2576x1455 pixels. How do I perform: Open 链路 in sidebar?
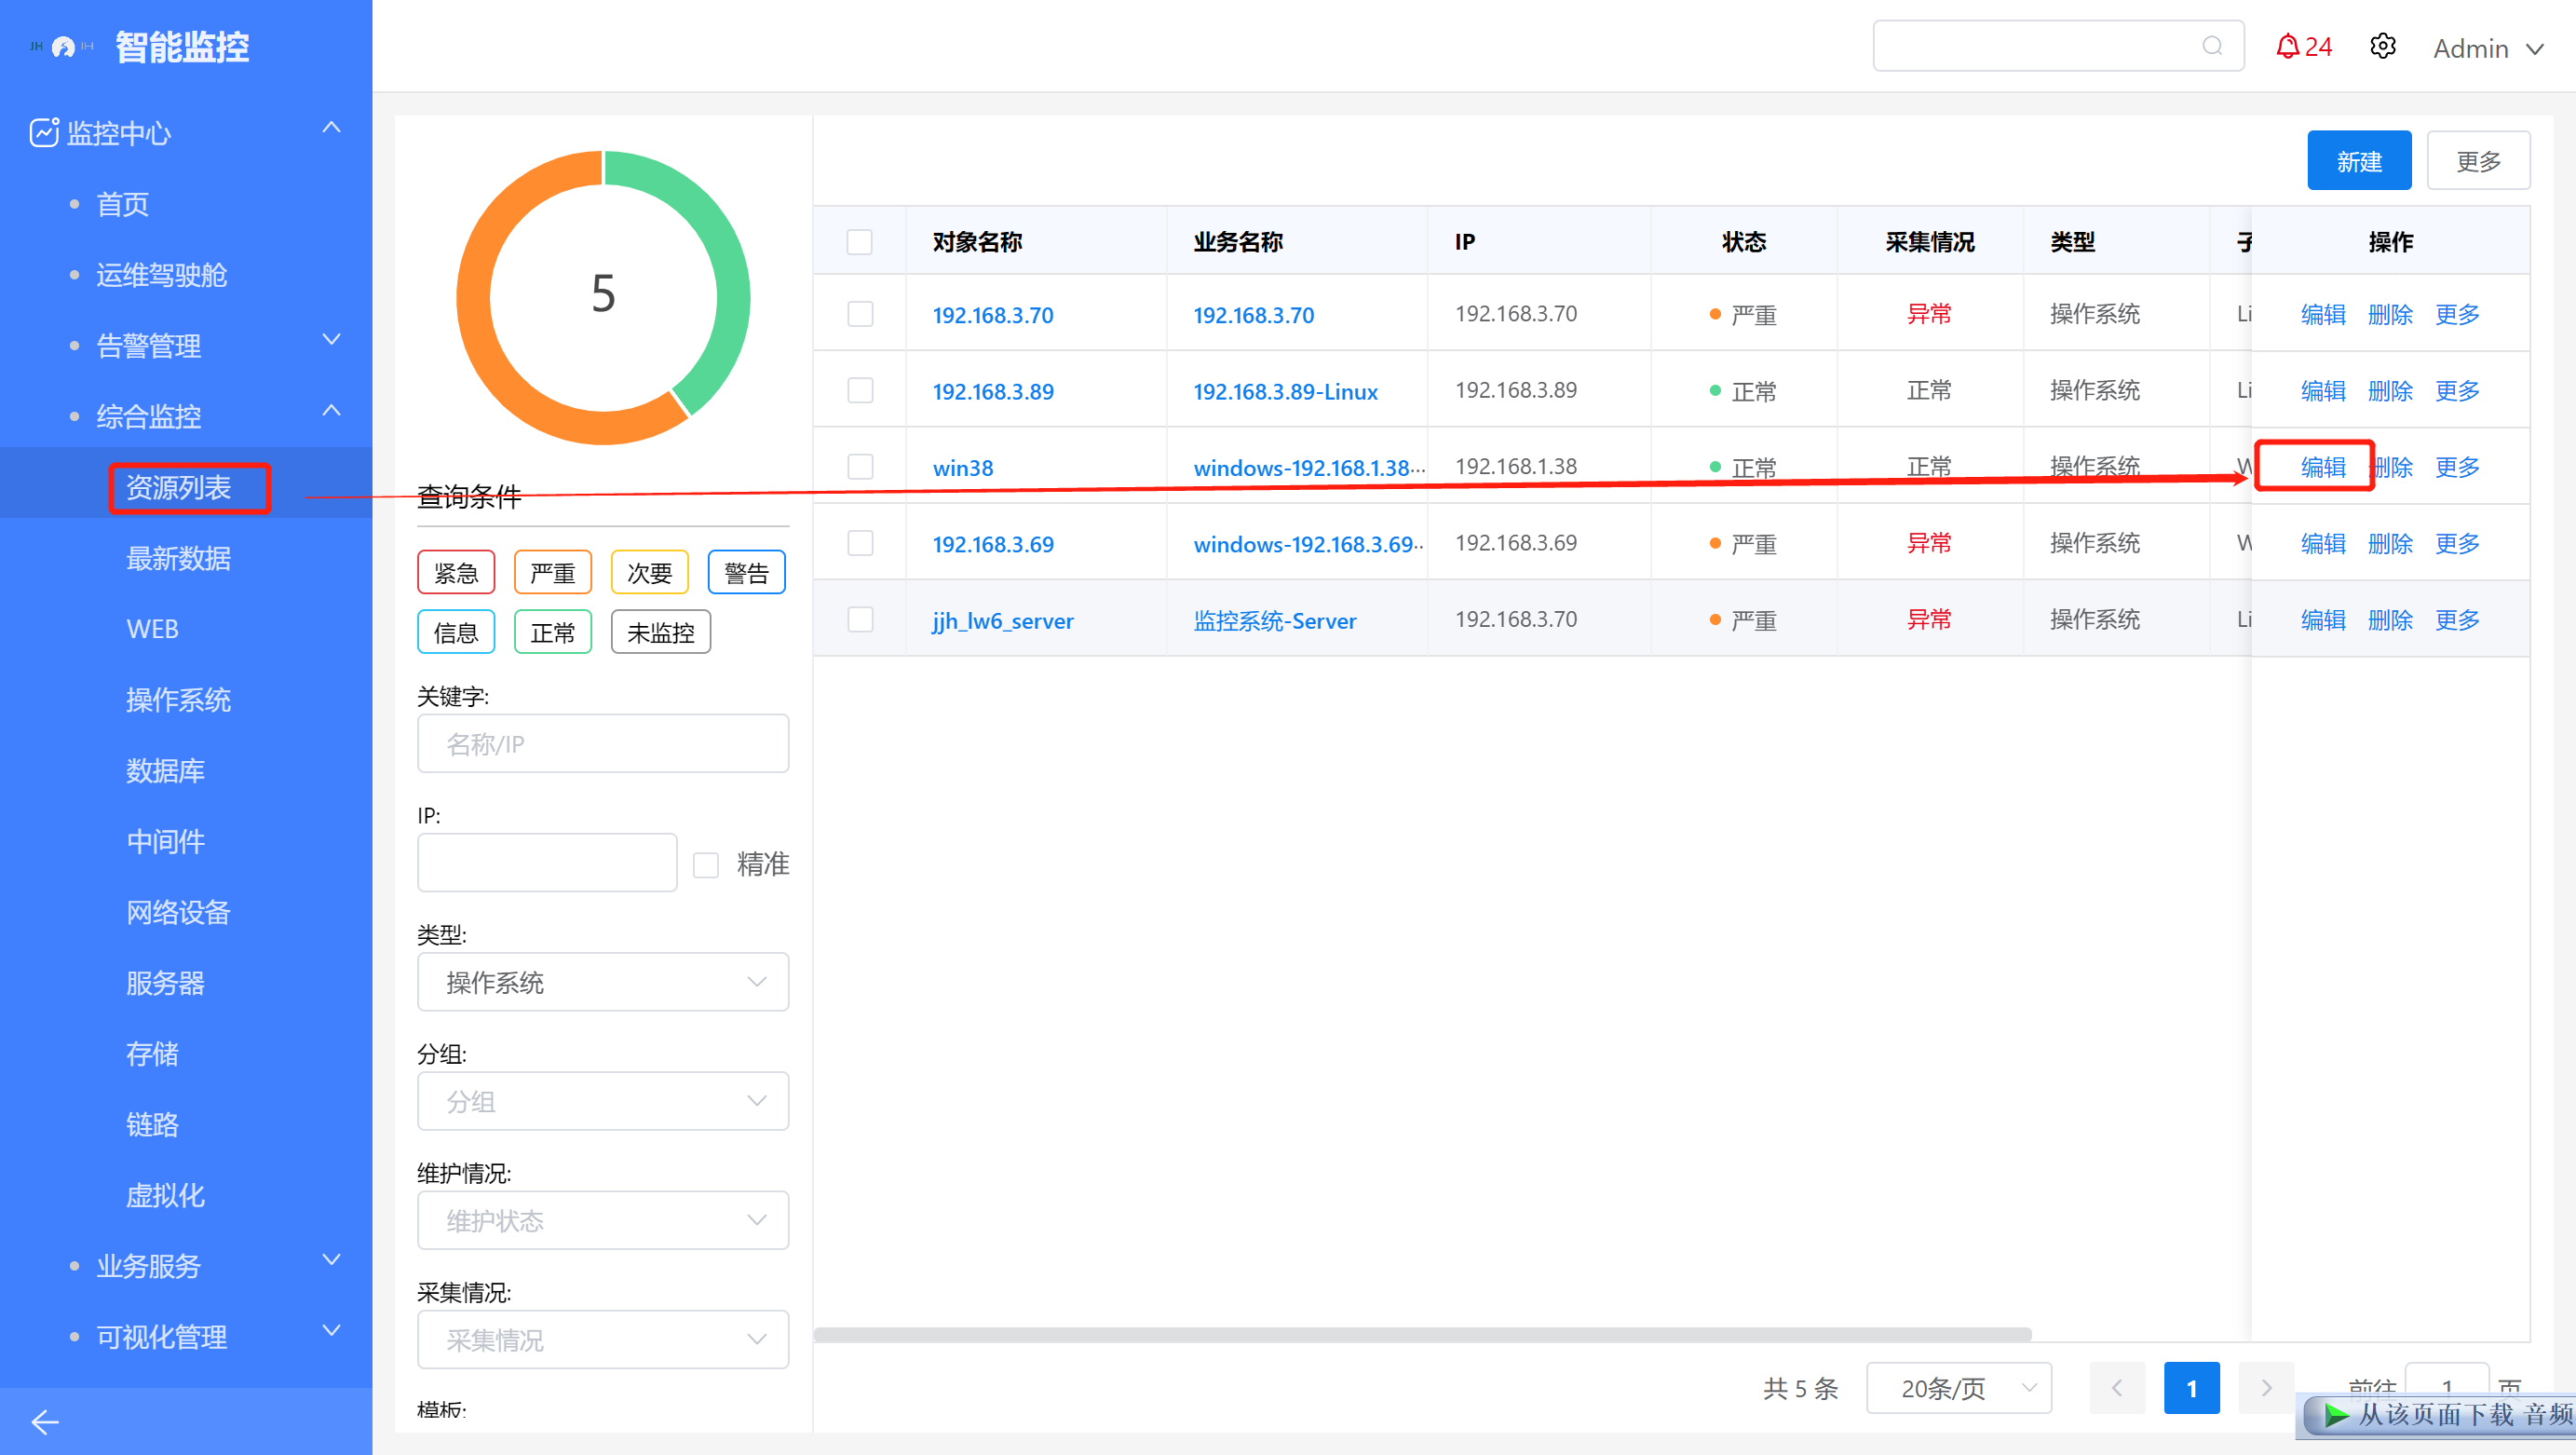(x=152, y=1124)
